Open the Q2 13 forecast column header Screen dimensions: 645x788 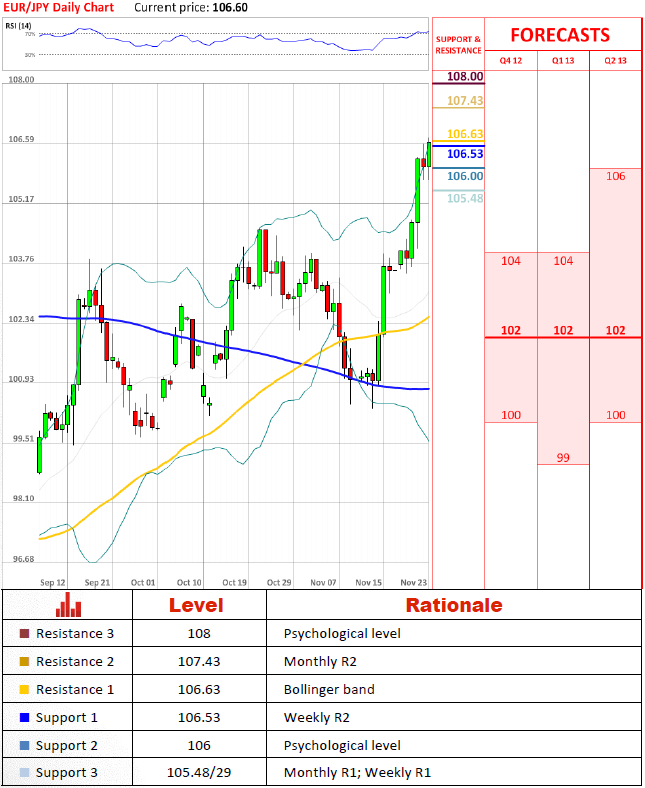tap(615, 60)
